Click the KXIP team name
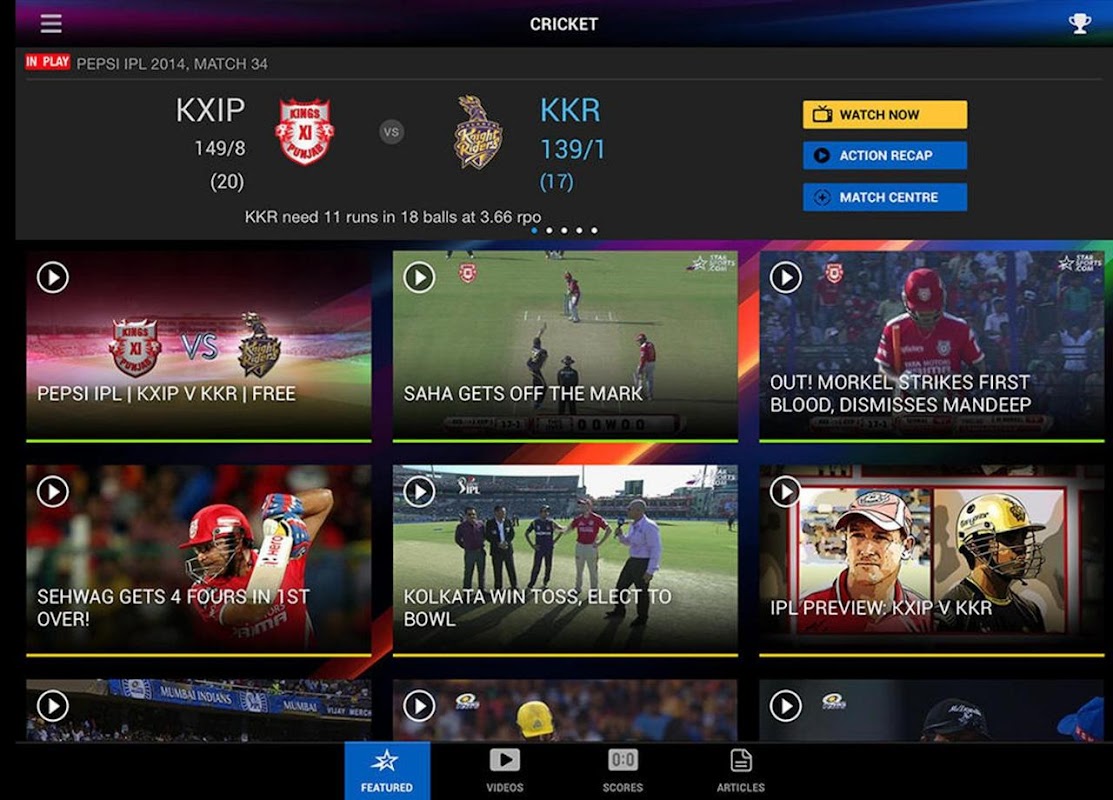 [x=210, y=110]
